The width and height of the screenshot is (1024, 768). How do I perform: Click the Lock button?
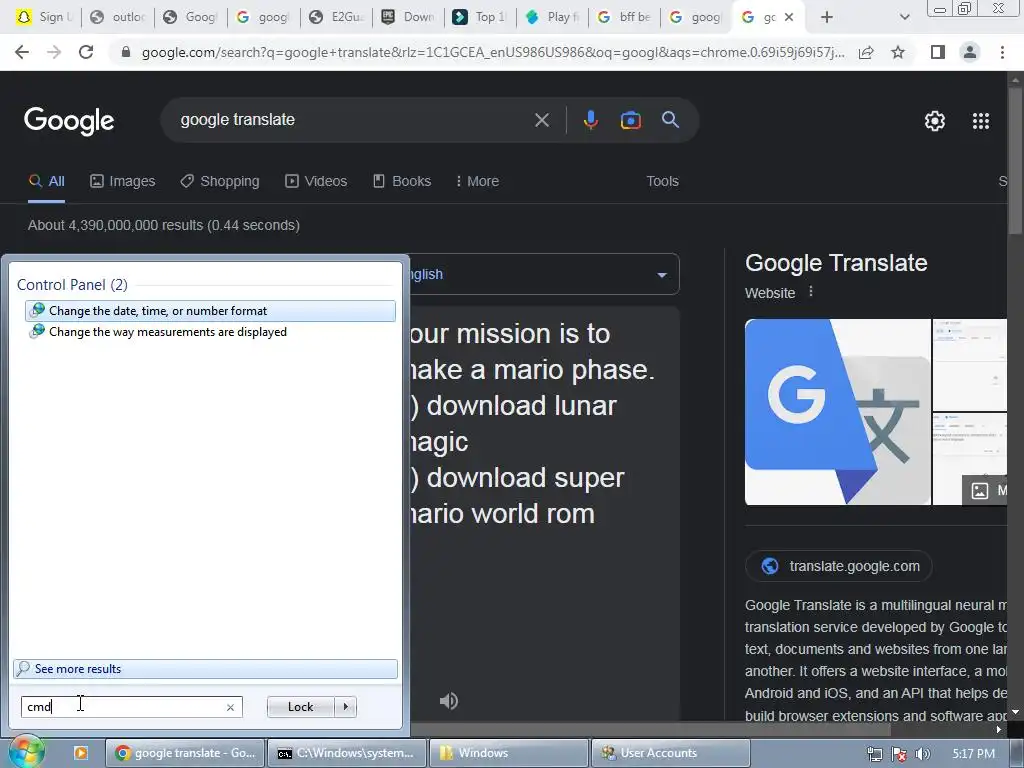click(300, 707)
